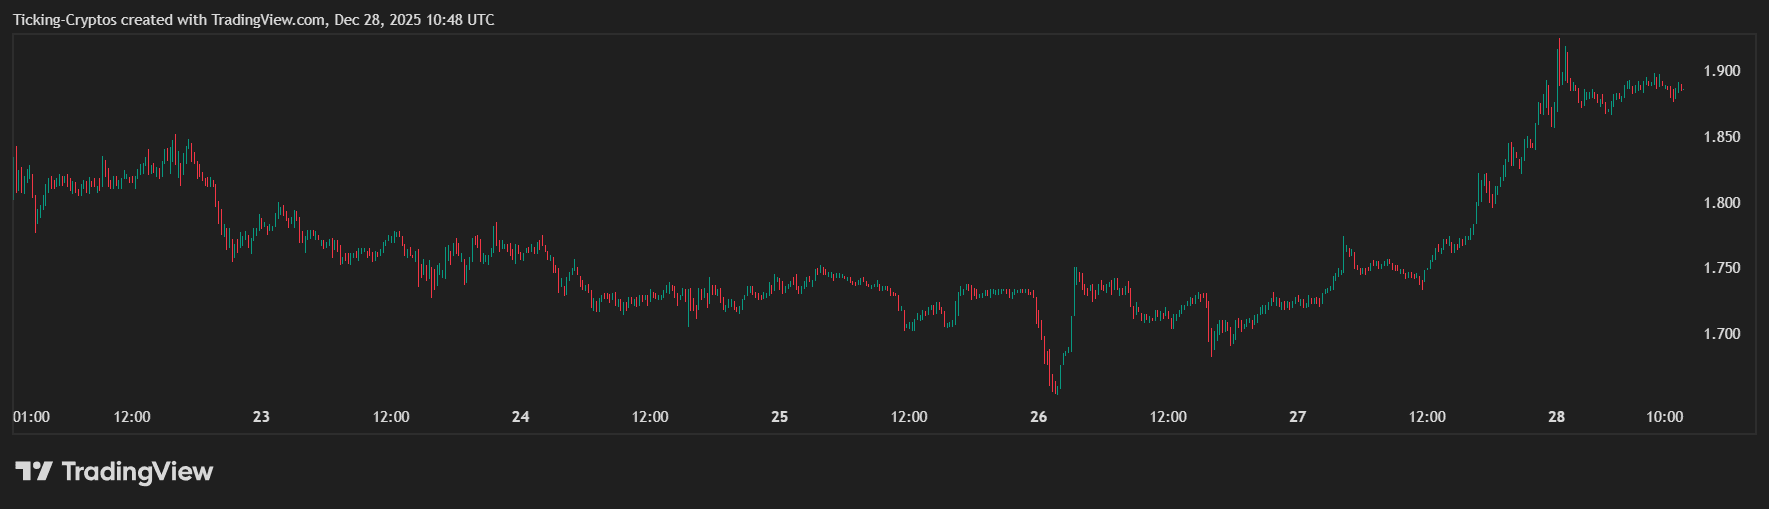Click the TradingView logo icon
The image size is (1769, 509).
click(33, 471)
